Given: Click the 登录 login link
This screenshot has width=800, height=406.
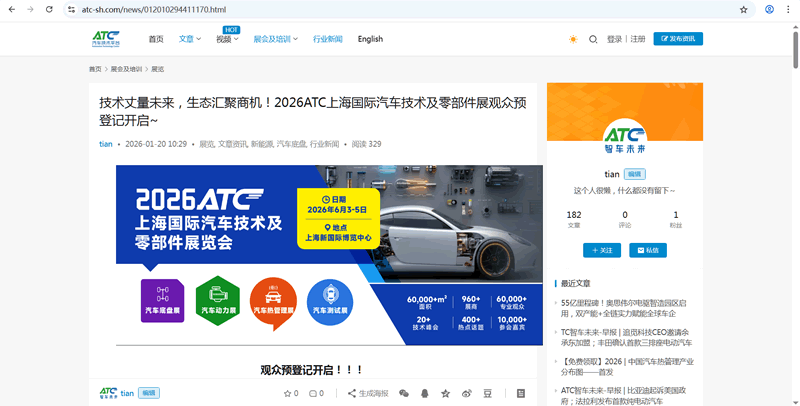Looking at the screenshot, I should click(614, 39).
